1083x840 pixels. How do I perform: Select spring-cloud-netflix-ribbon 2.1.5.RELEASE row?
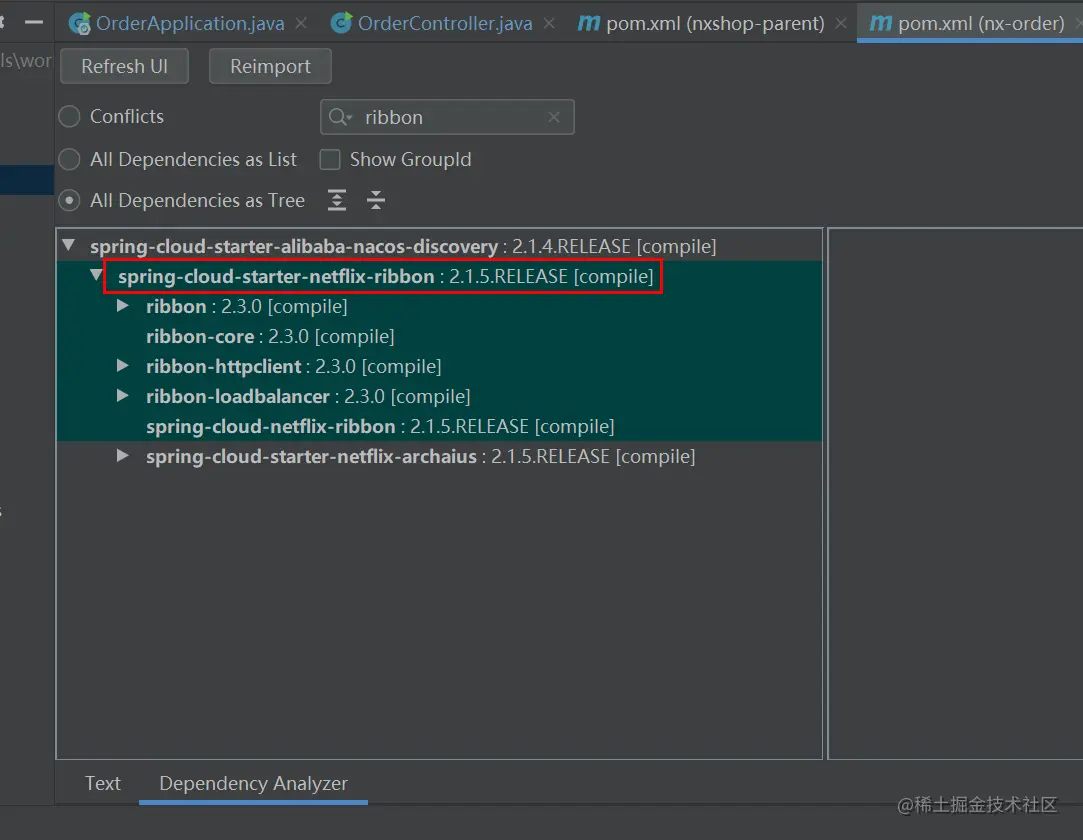pyautogui.click(x=439, y=426)
